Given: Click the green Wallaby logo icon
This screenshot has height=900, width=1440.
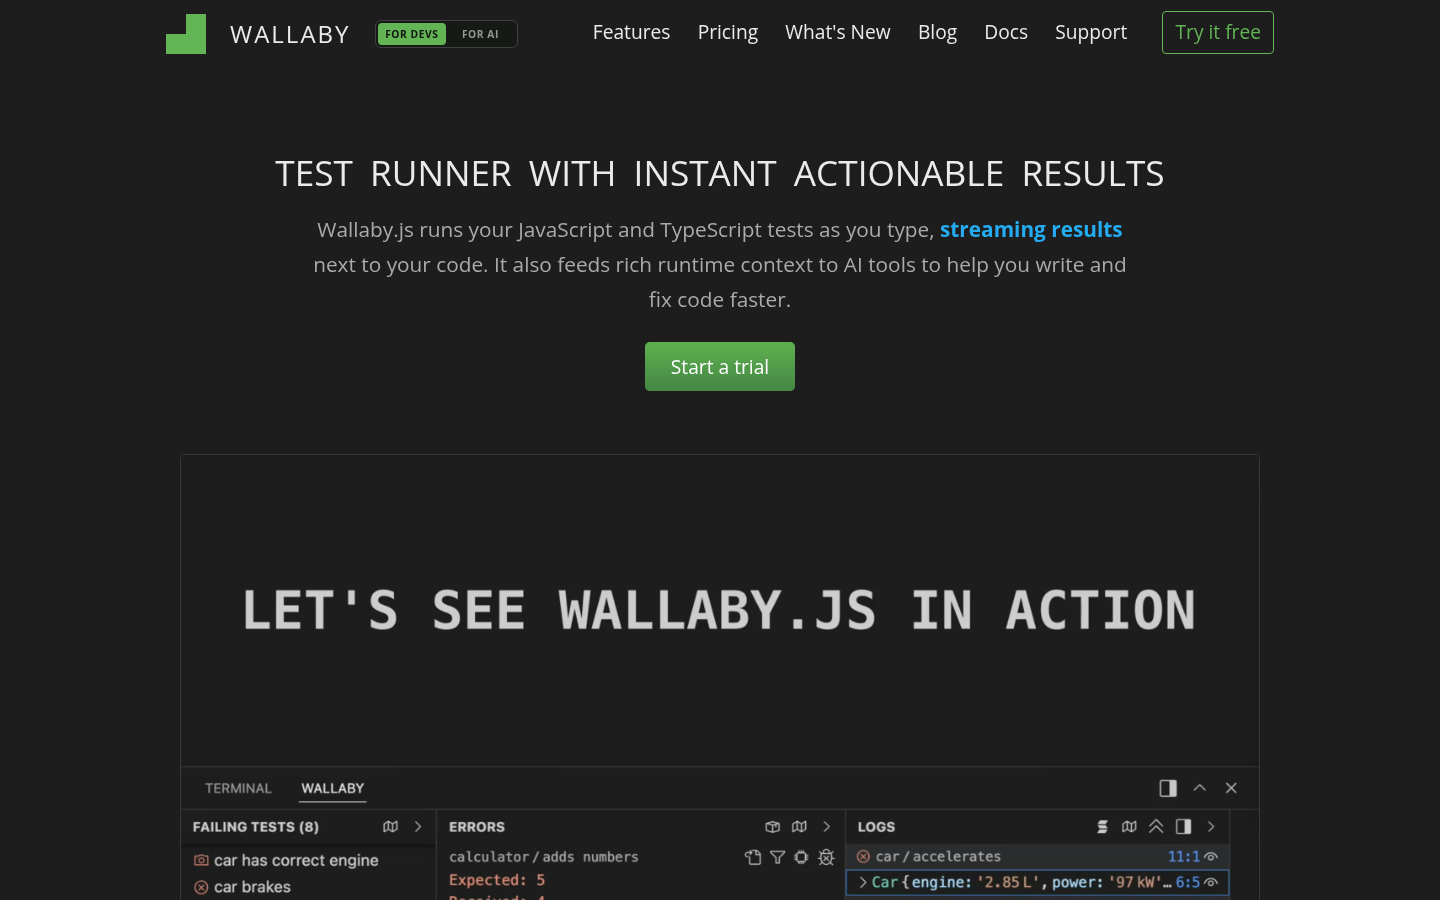Looking at the screenshot, I should [186, 34].
